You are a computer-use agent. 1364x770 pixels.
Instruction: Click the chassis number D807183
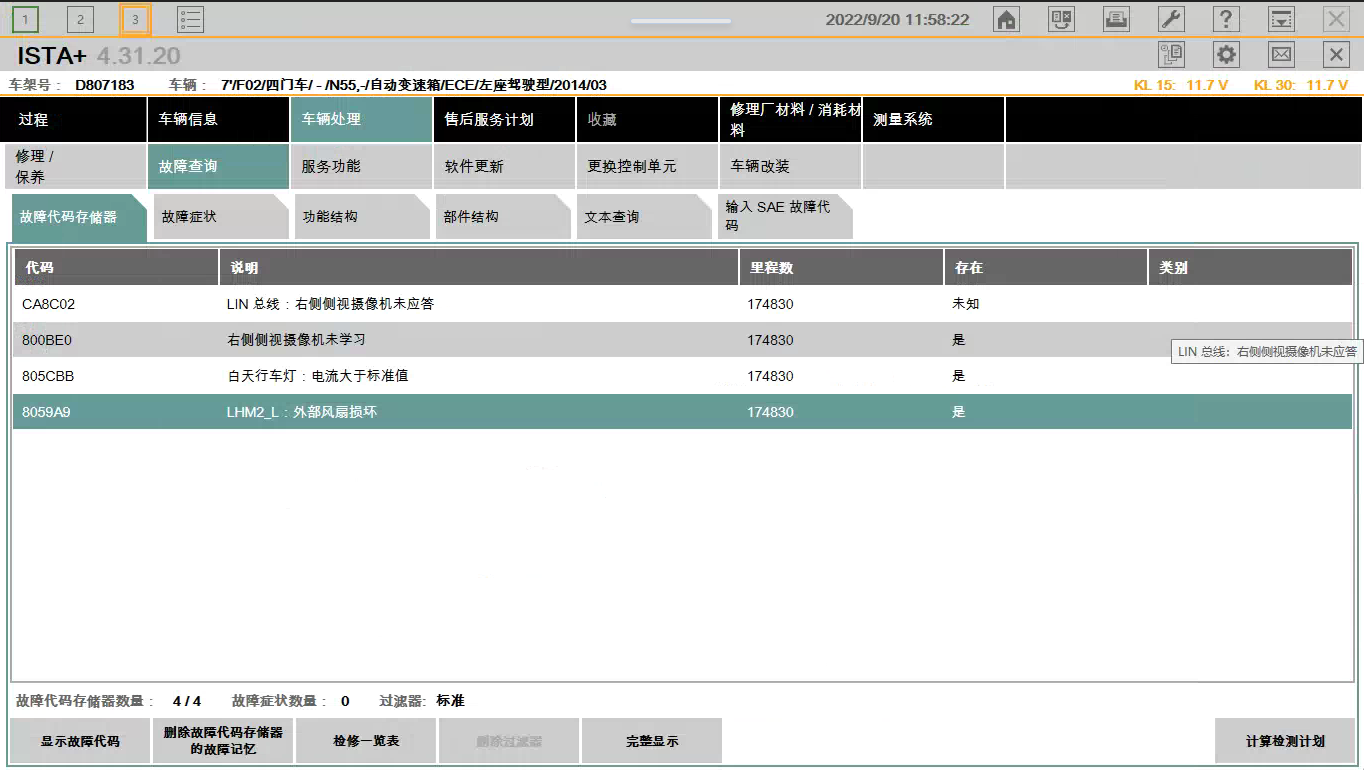click(105, 85)
